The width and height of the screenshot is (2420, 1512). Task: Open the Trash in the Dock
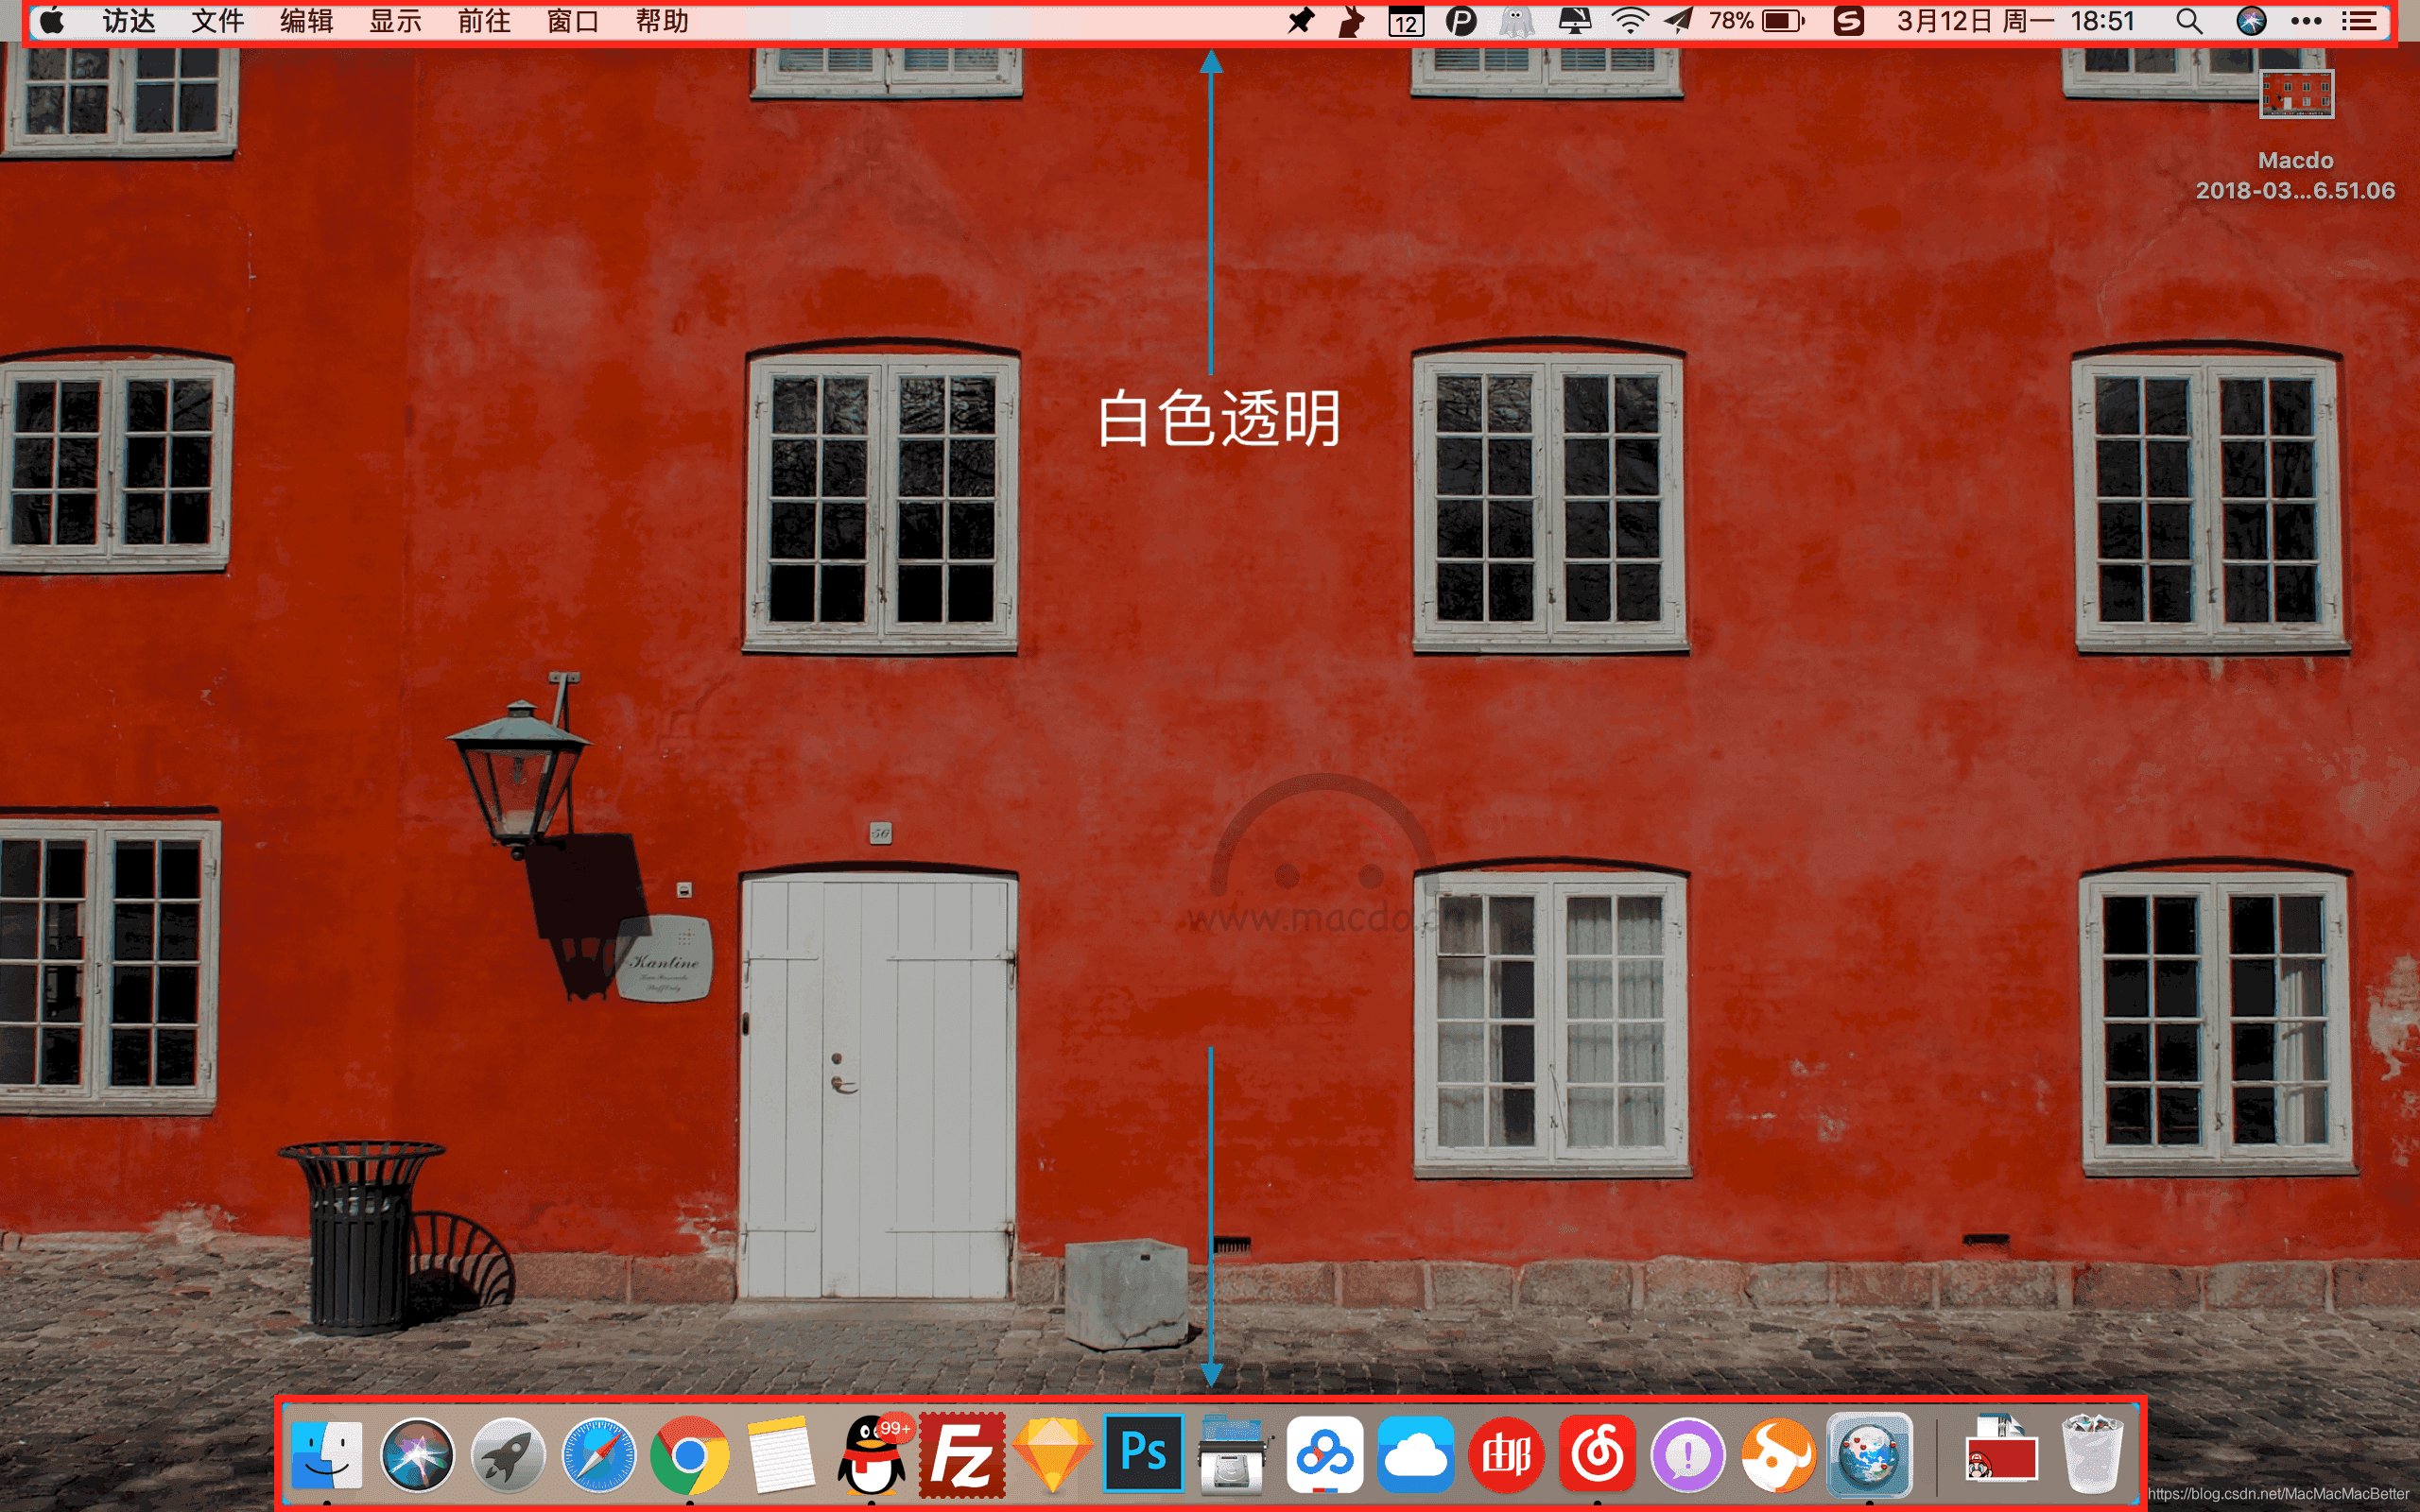pyautogui.click(x=2091, y=1455)
